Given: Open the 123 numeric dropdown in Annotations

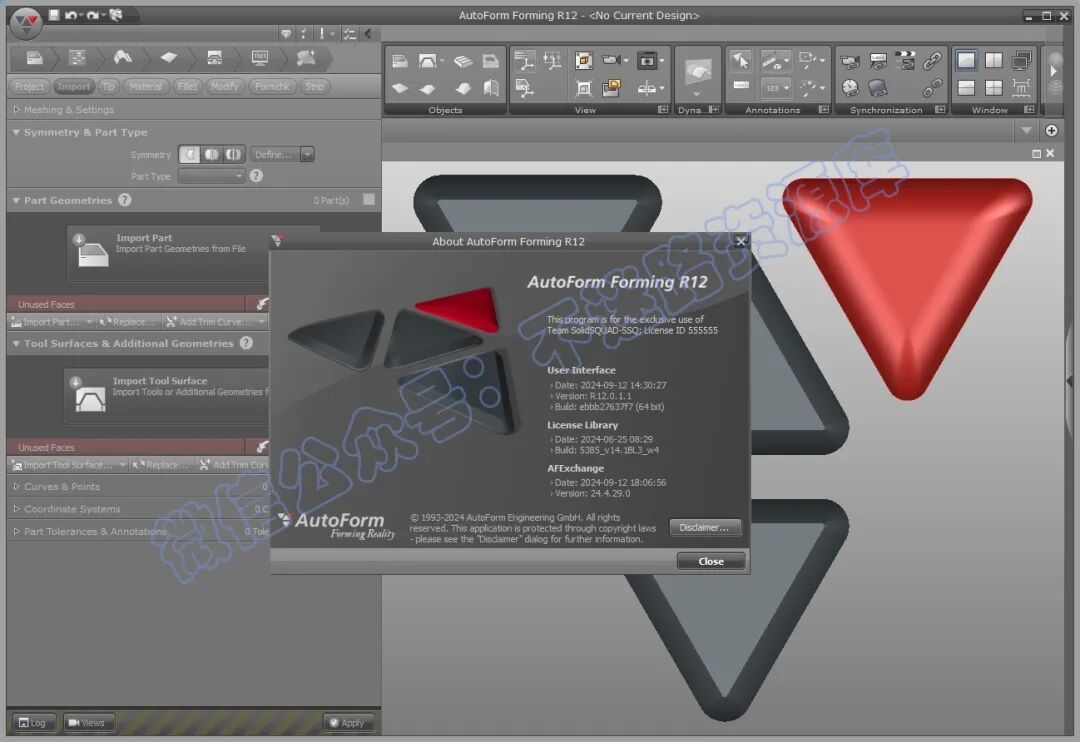Looking at the screenshot, I should (776, 87).
